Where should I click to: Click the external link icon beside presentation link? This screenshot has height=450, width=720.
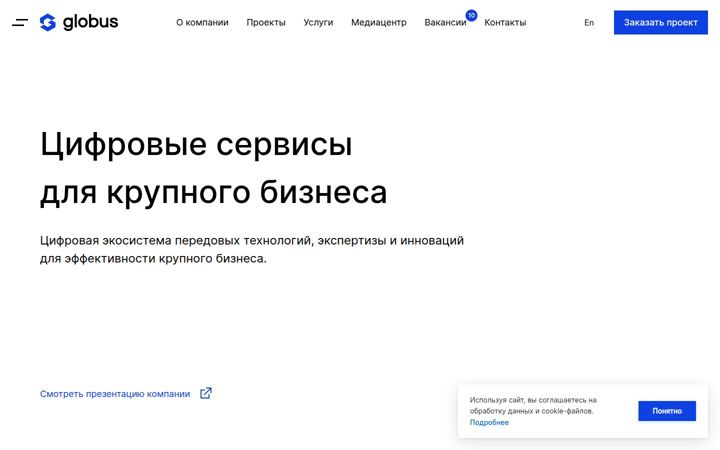206,393
